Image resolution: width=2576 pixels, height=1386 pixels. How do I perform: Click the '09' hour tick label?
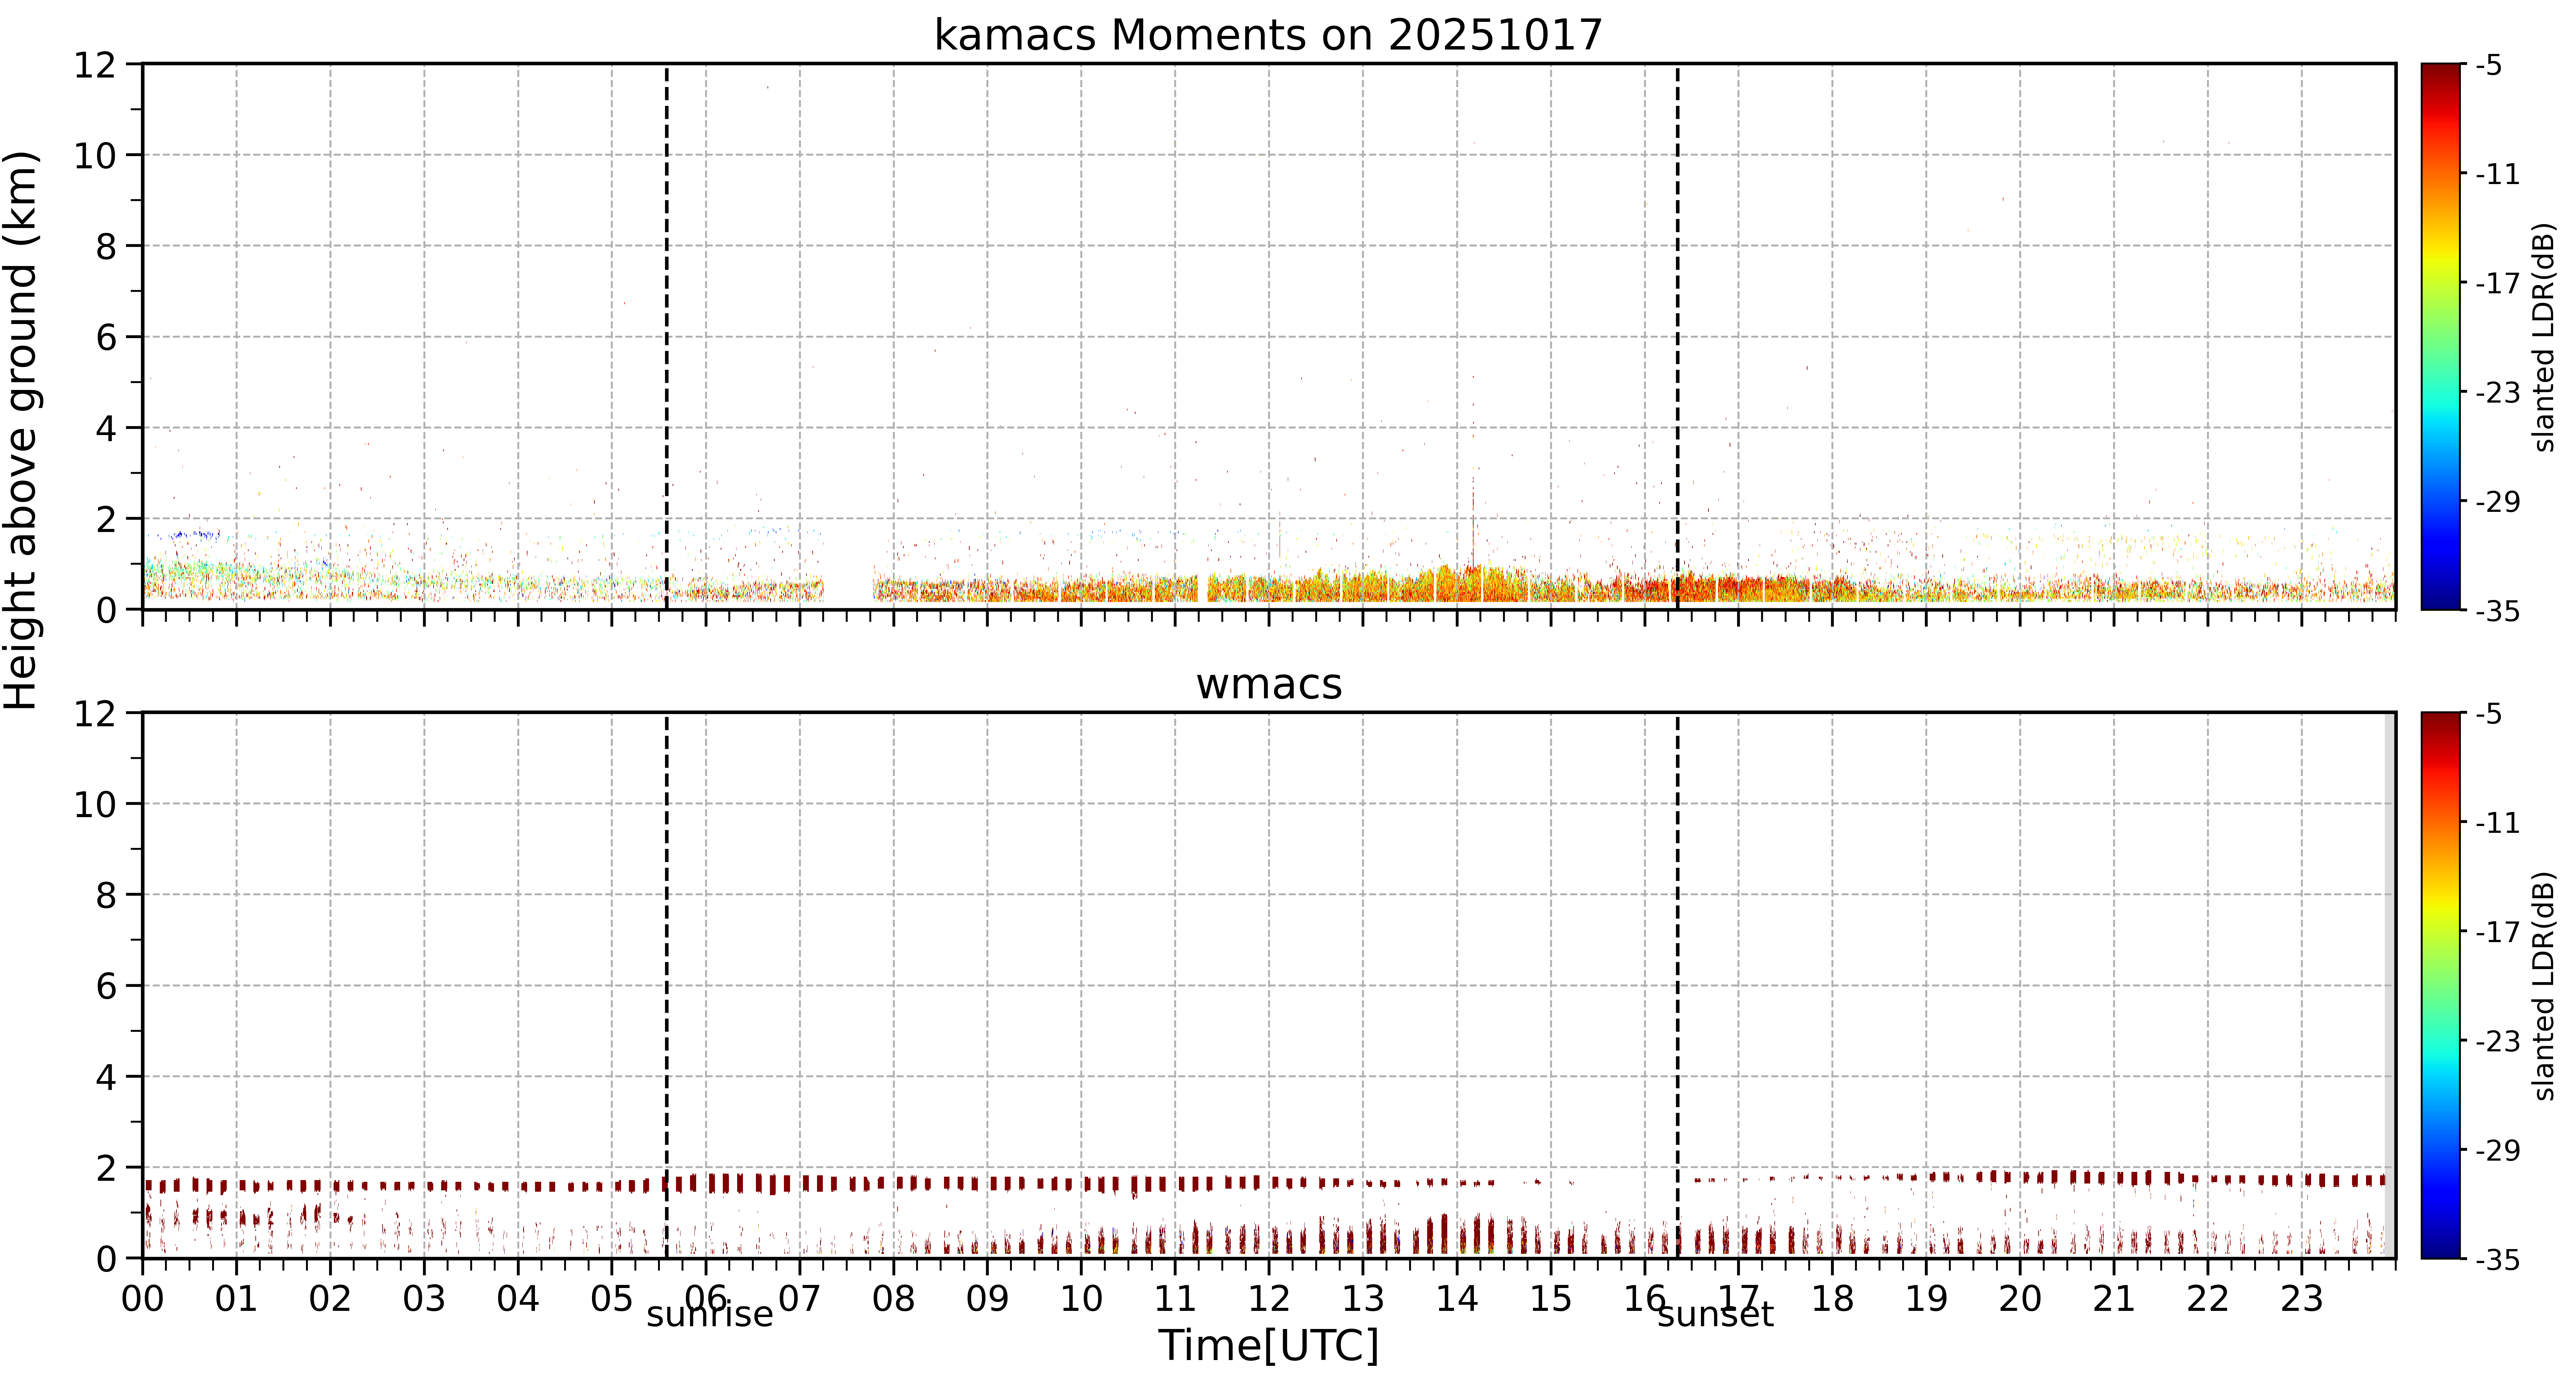coord(987,1299)
